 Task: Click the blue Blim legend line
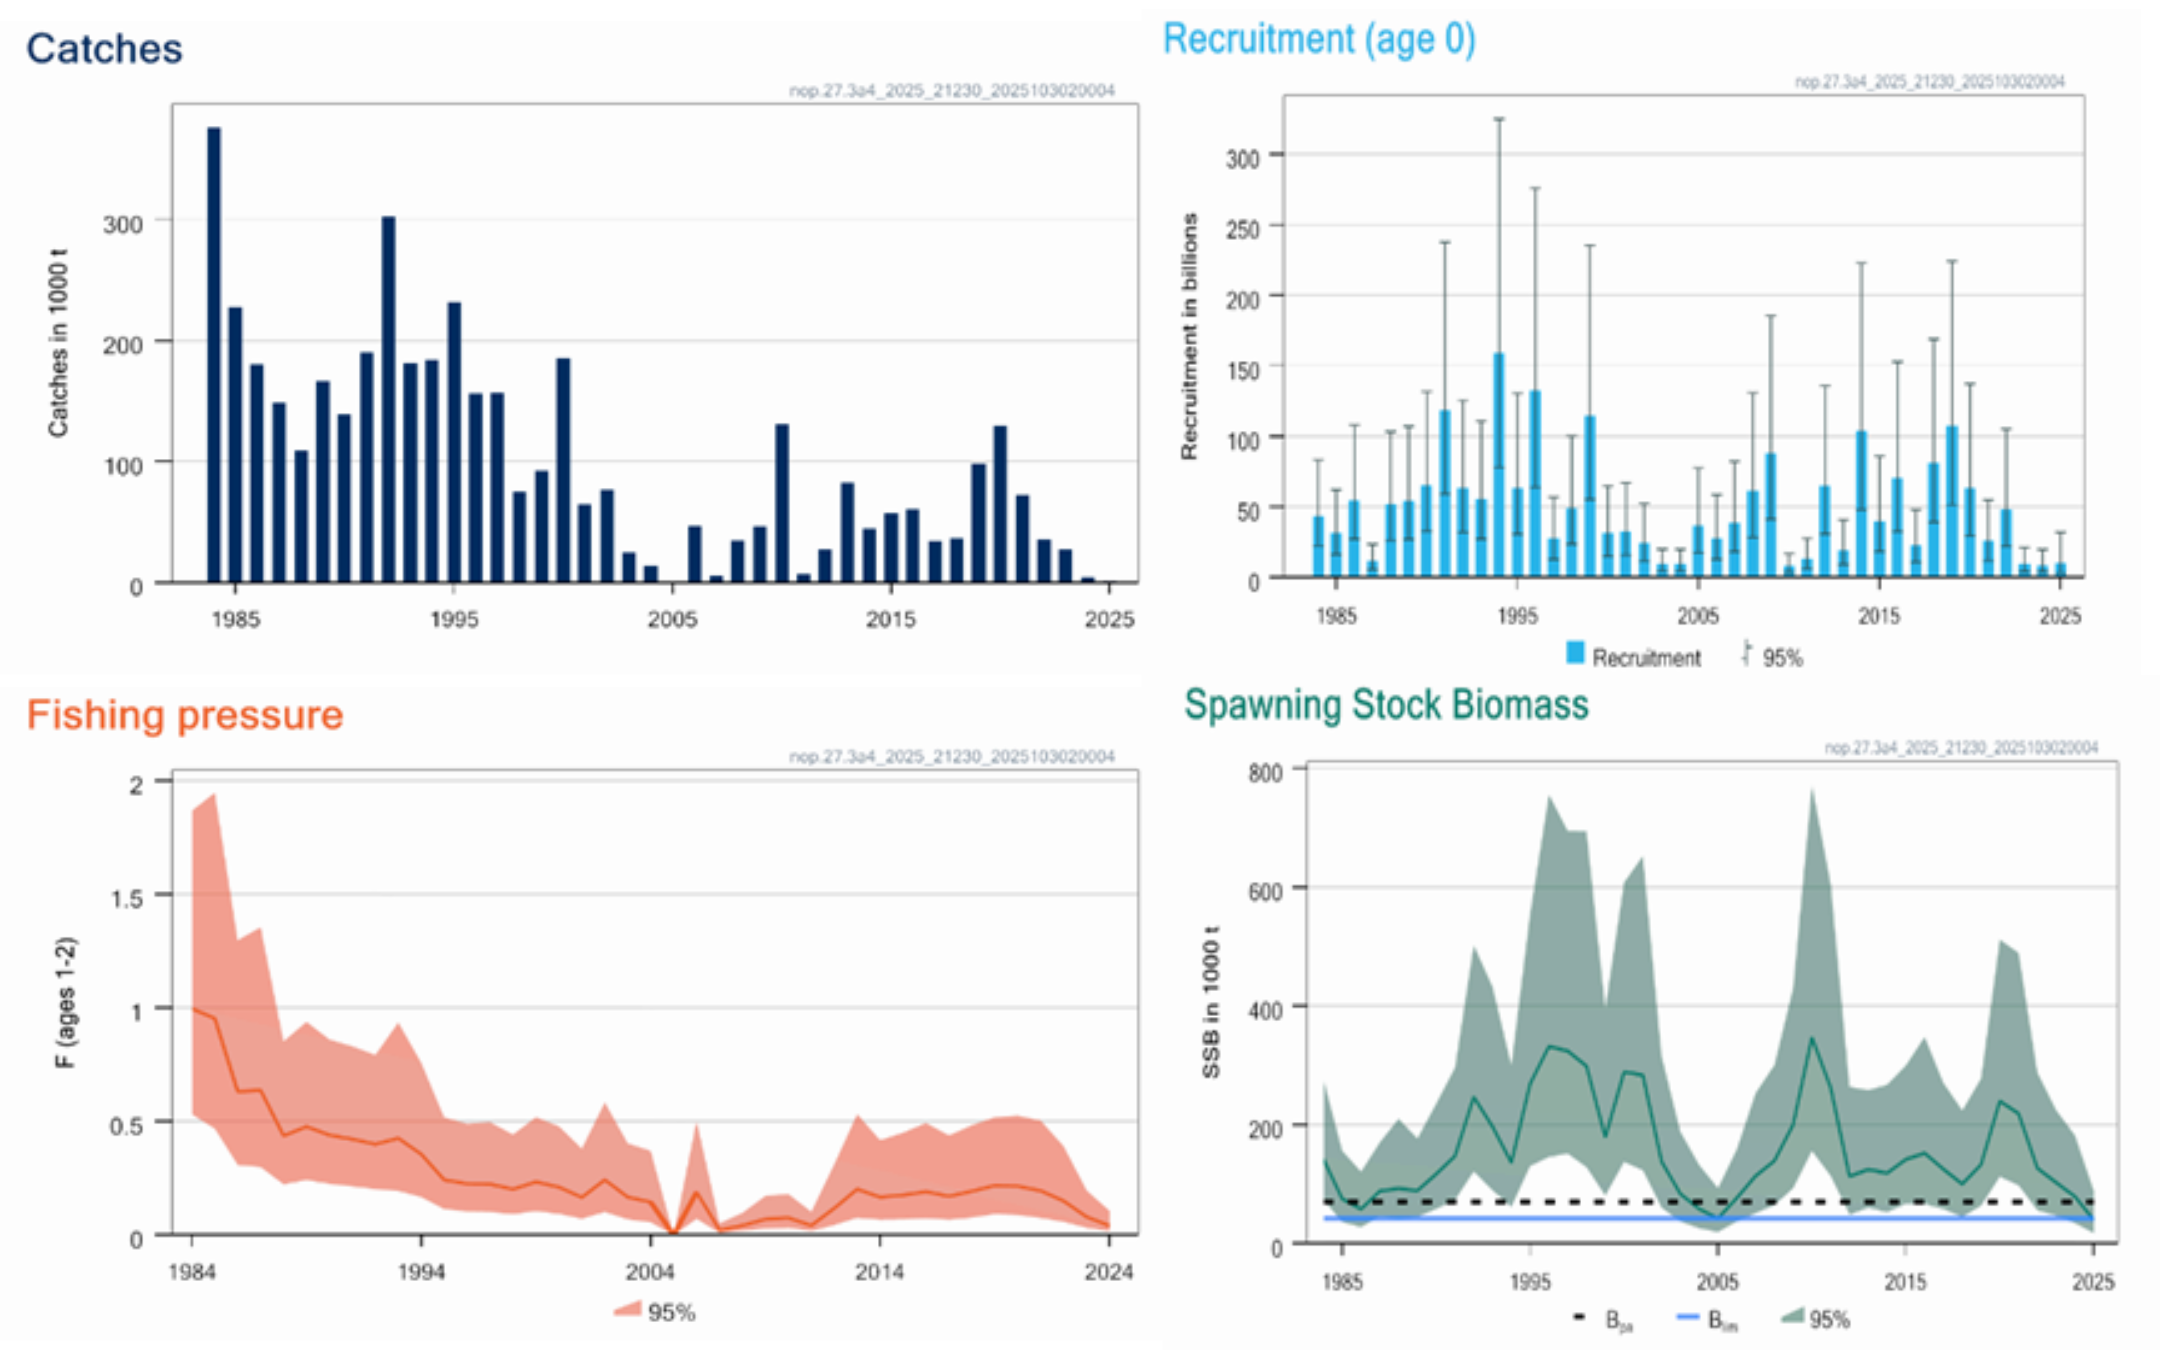(1687, 1317)
